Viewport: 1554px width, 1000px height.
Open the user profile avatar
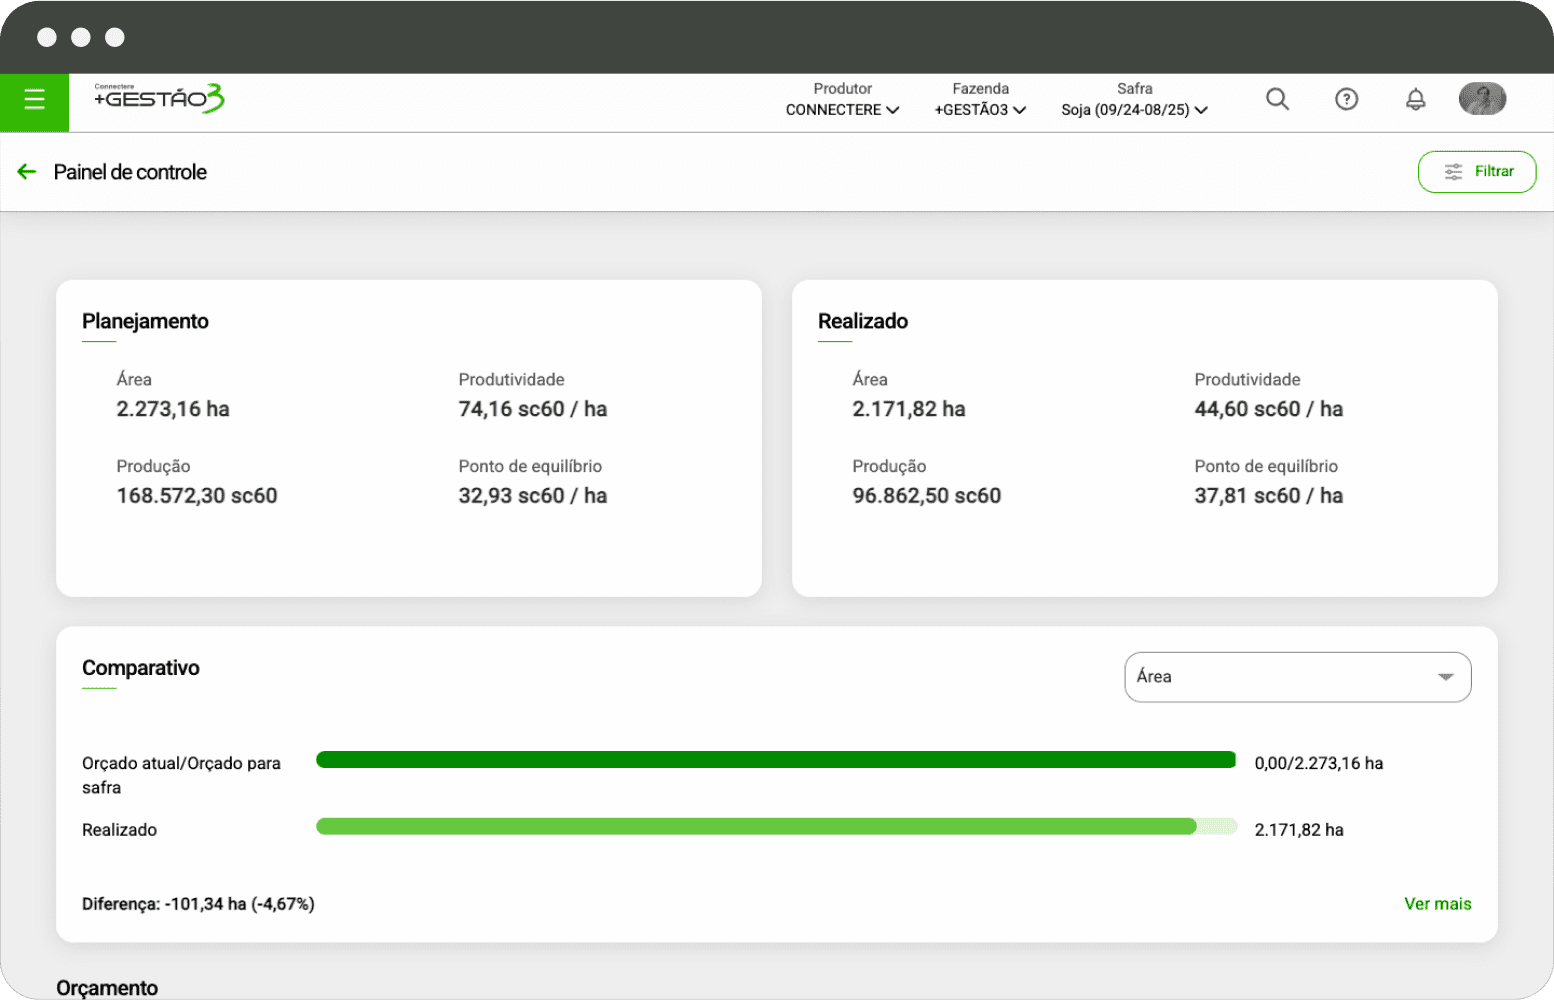pos(1482,99)
